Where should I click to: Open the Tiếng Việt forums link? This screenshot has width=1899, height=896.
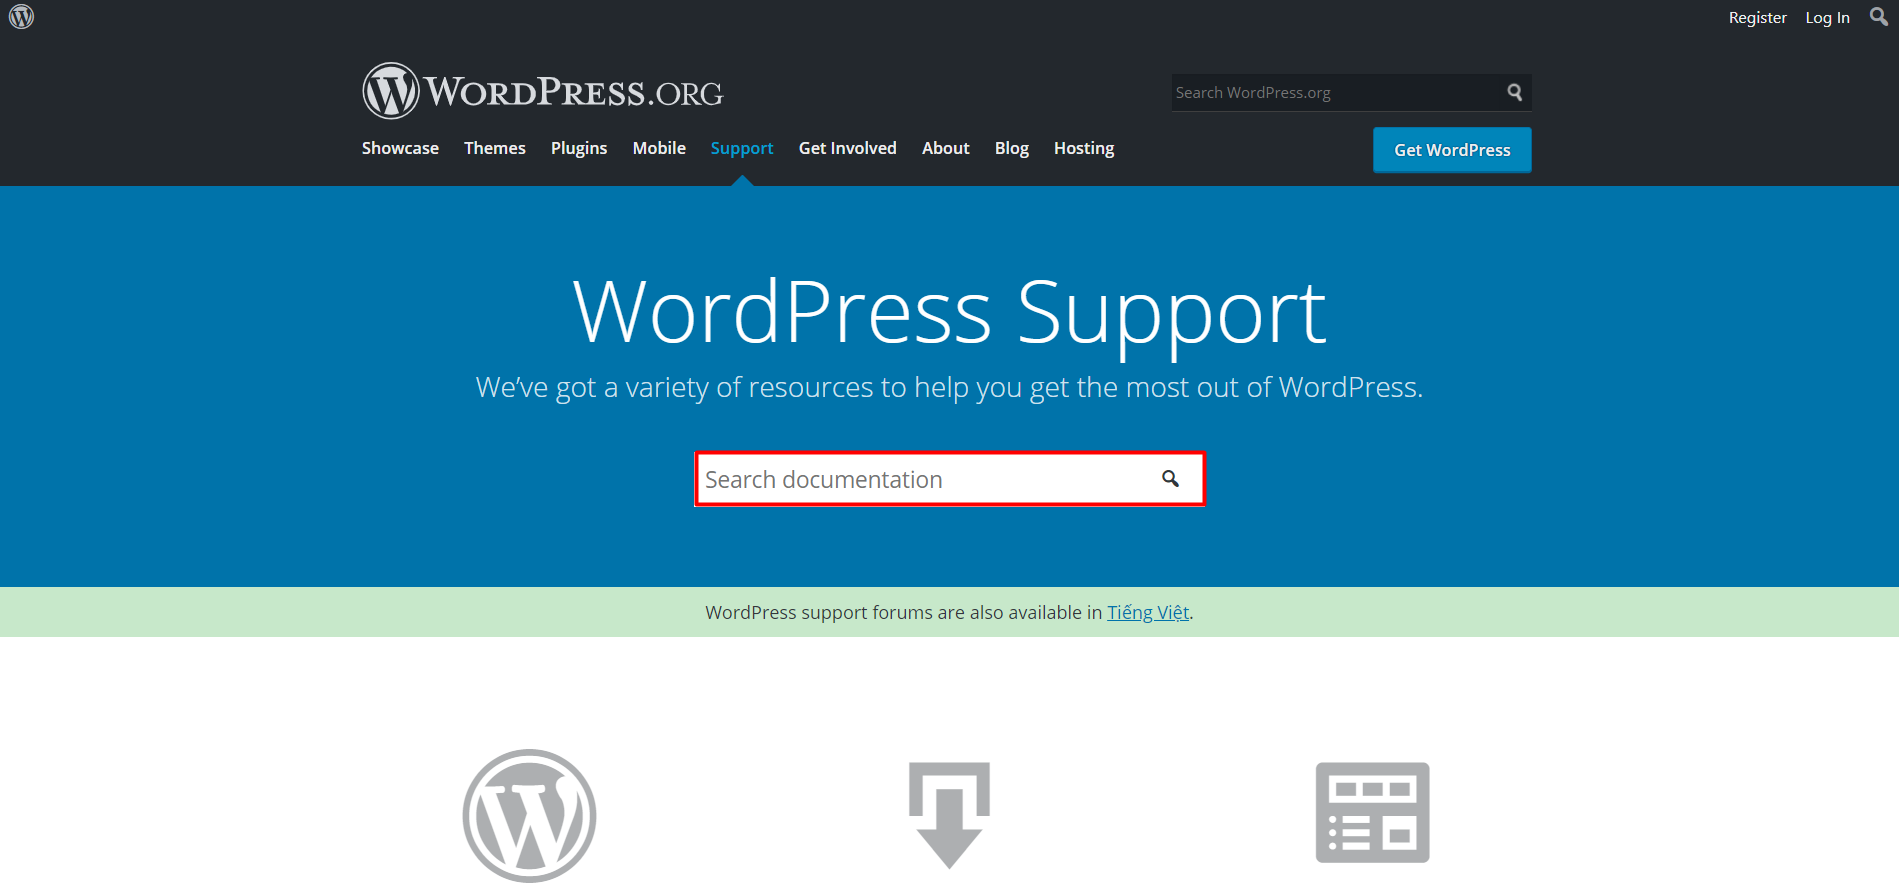[1148, 612]
